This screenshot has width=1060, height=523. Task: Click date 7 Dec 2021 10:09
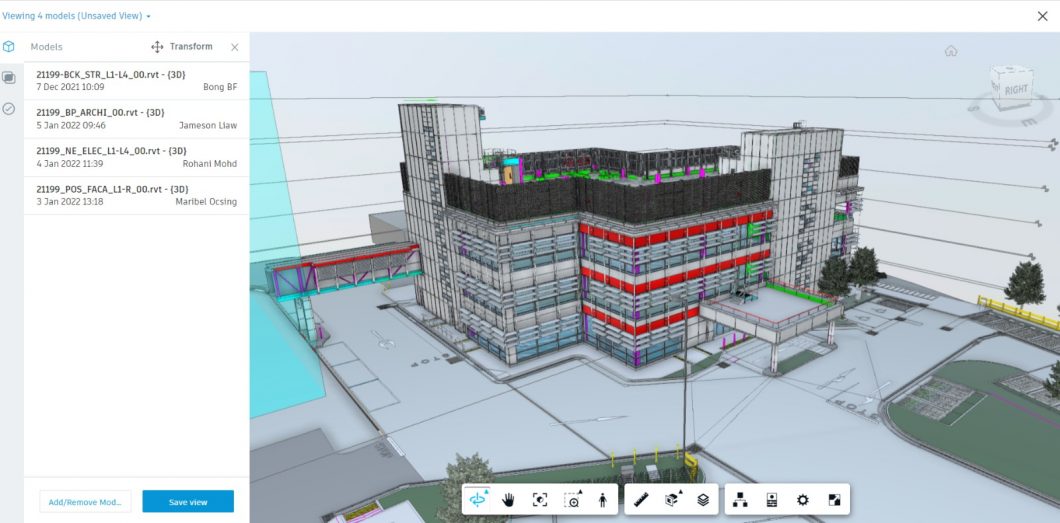[70, 87]
